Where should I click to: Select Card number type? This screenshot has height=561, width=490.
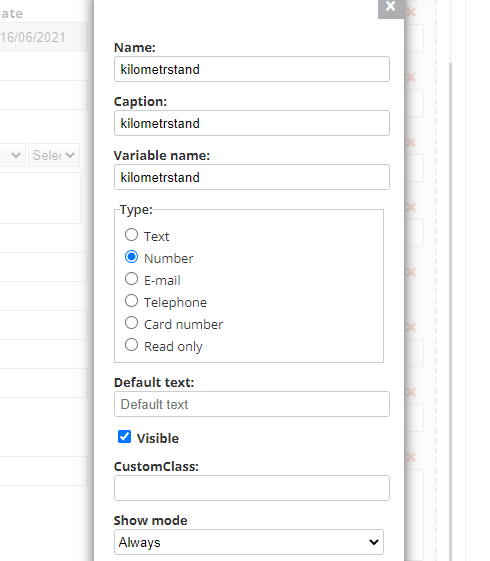(131, 323)
